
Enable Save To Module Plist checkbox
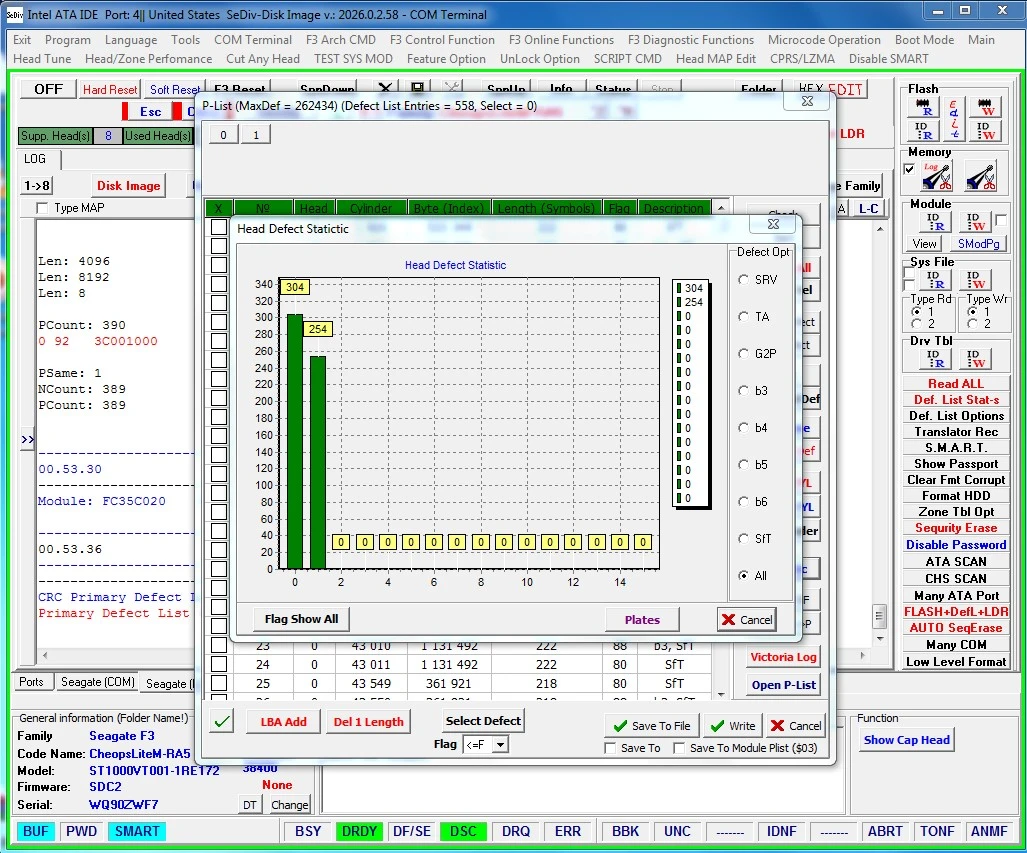tap(679, 748)
